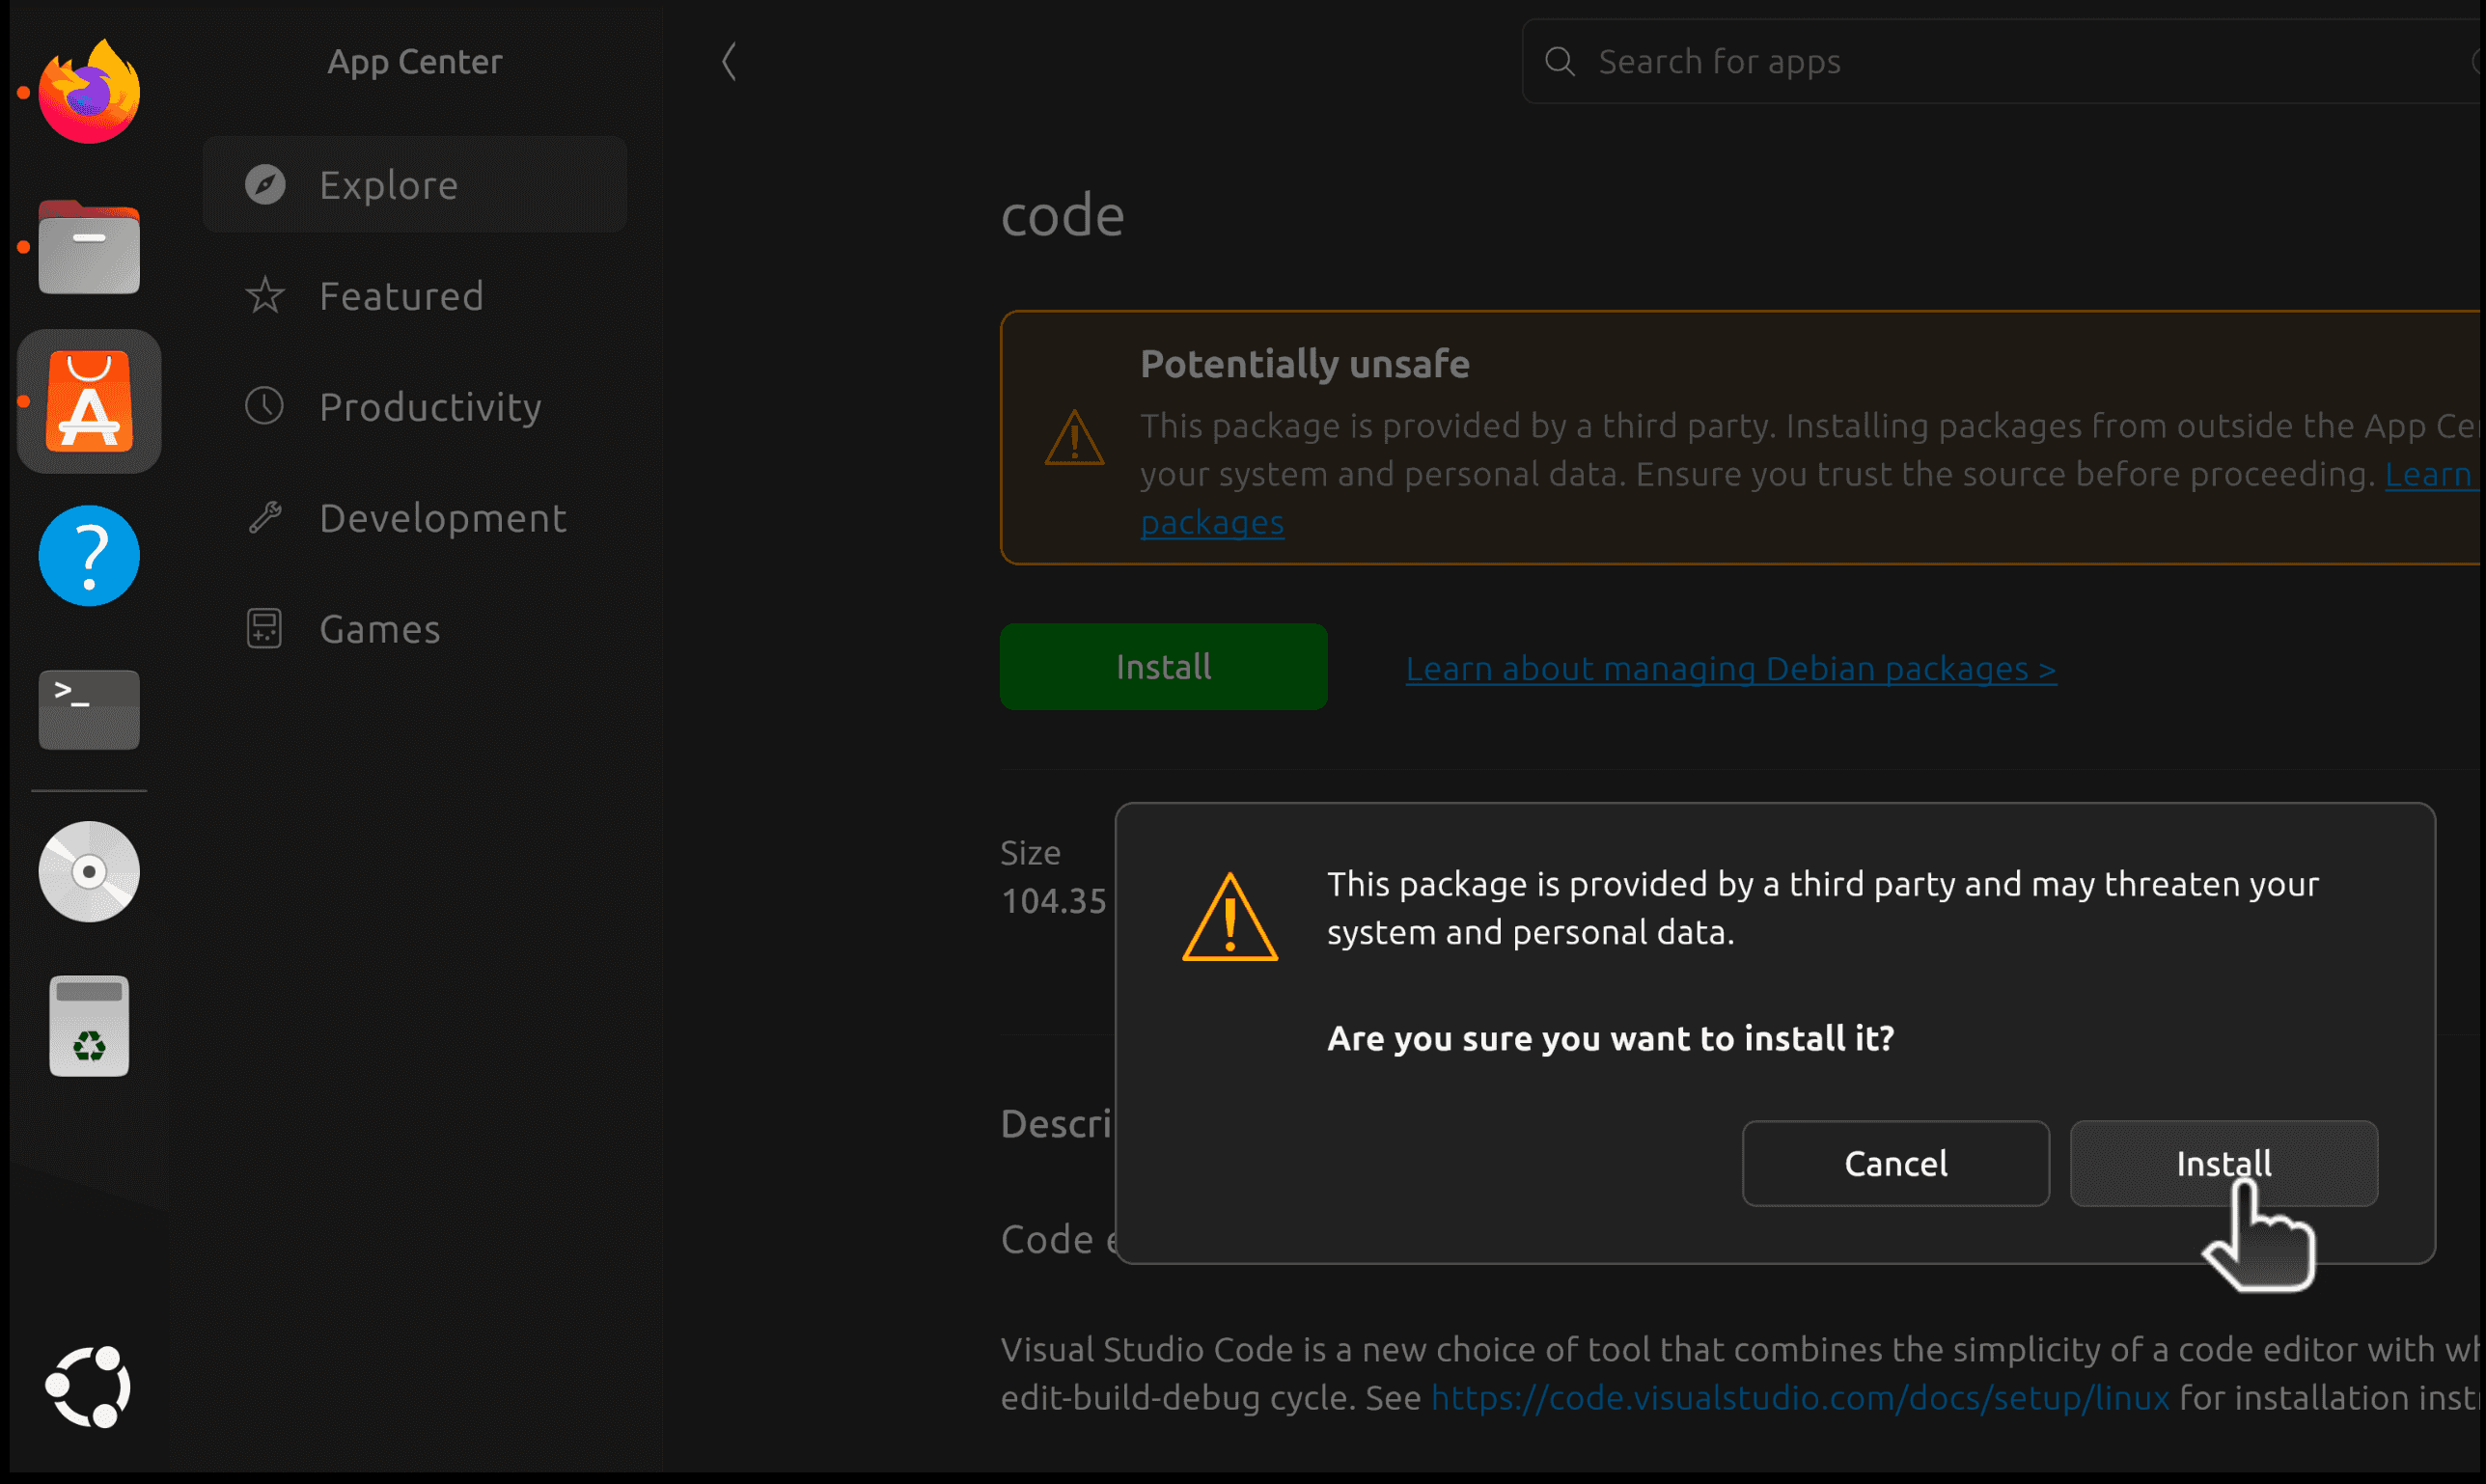Viewport: 2486px width, 1484px height.
Task: Click the Potentially unsafe heading
Action: 1305,364
